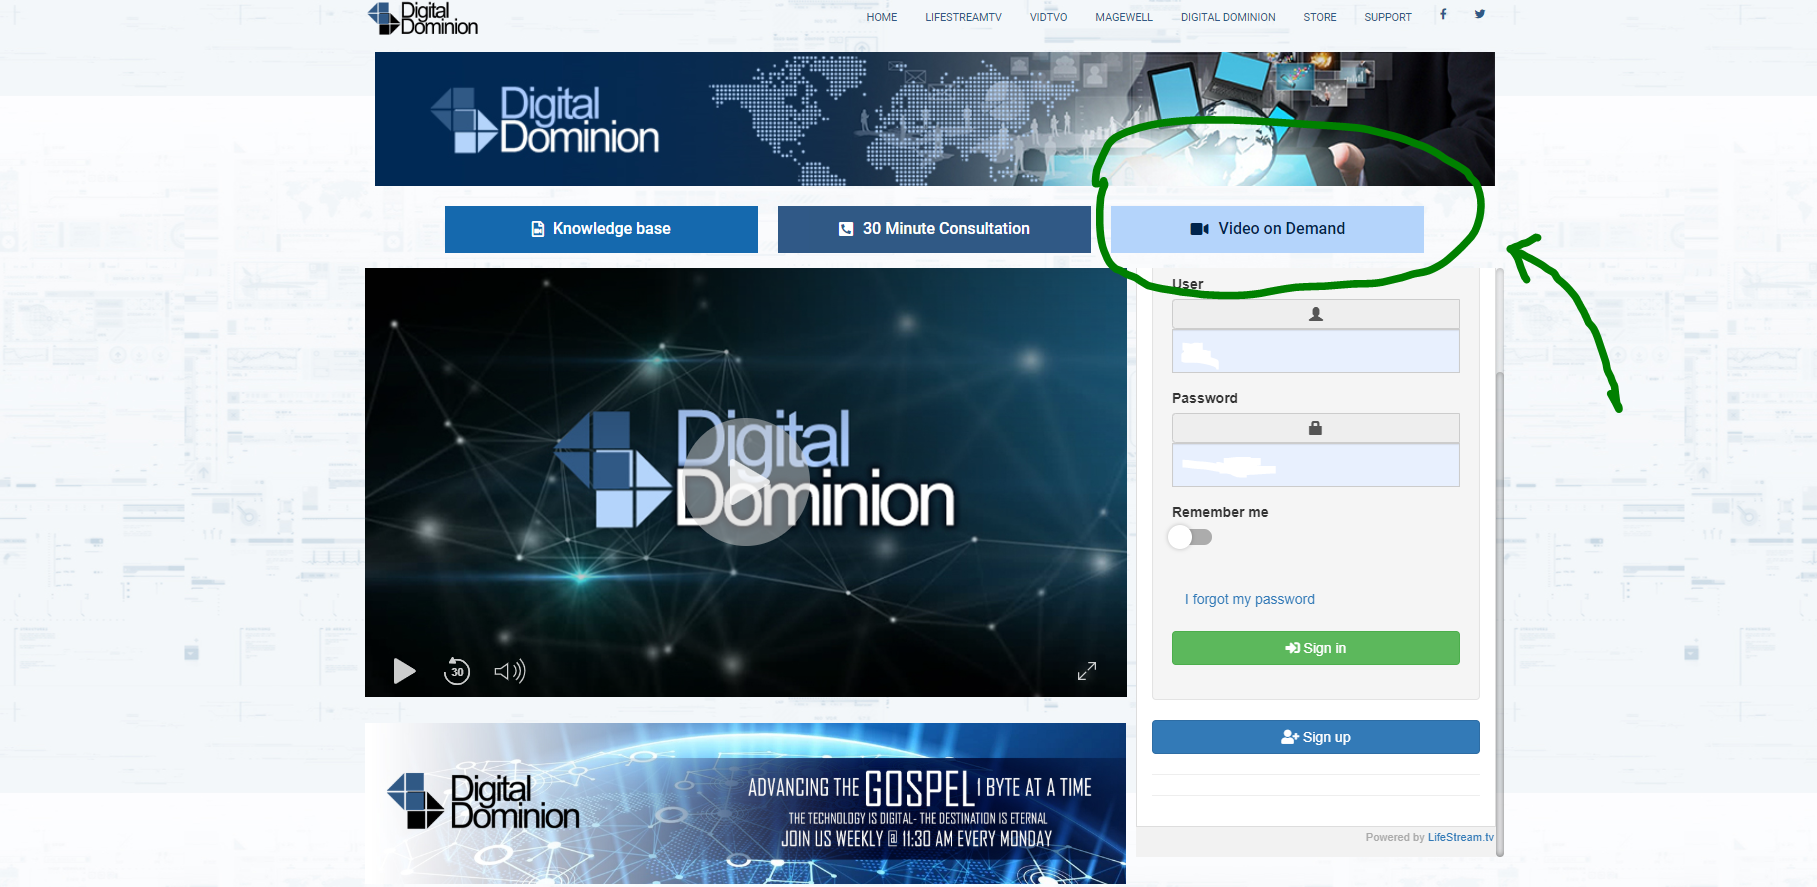The image size is (1817, 887).
Task: Open SUPPORT menu item
Action: click(1388, 17)
